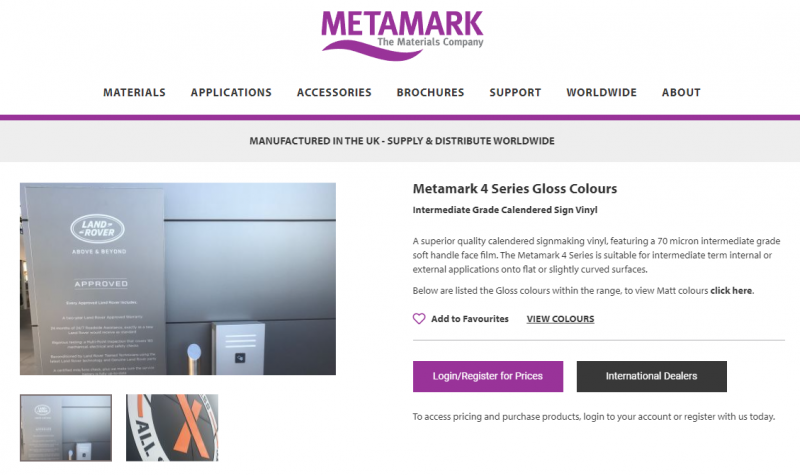This screenshot has height=475, width=800.
Task: Click the Manufactured in the UK banner
Action: (402, 141)
